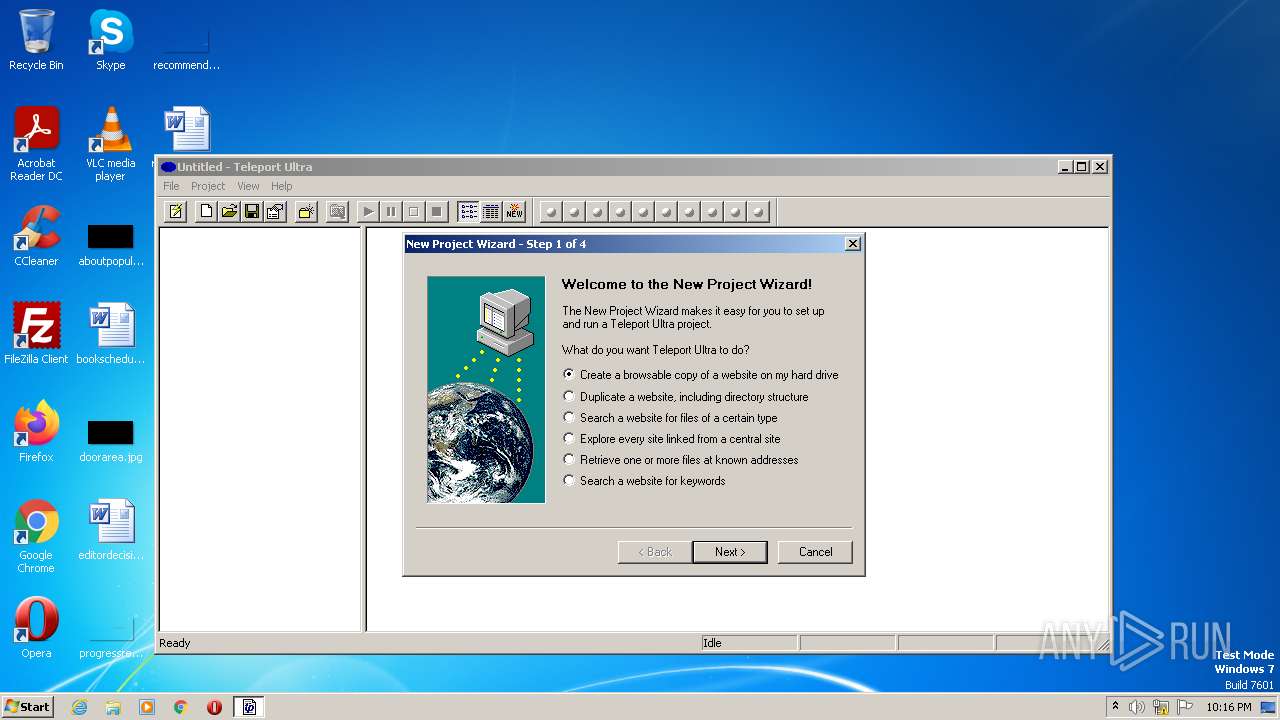The width and height of the screenshot is (1280, 720).
Task: Select 'Search a website for keywords' option
Action: click(x=644, y=481)
